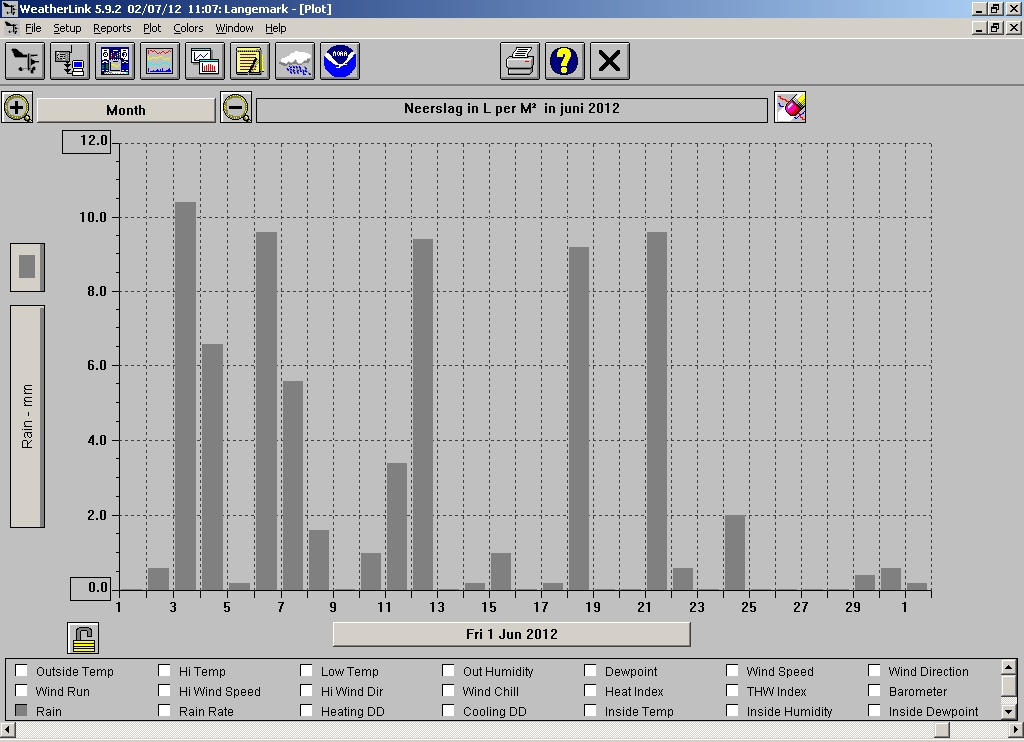This screenshot has width=1024, height=742.
Task: Tick the Barometer checkbox
Action: [874, 690]
